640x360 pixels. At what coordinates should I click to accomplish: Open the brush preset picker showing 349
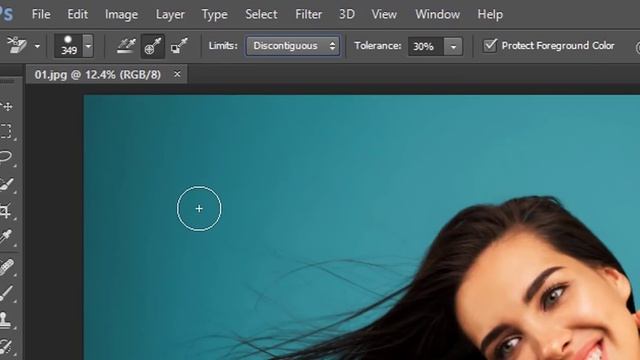tap(73, 45)
